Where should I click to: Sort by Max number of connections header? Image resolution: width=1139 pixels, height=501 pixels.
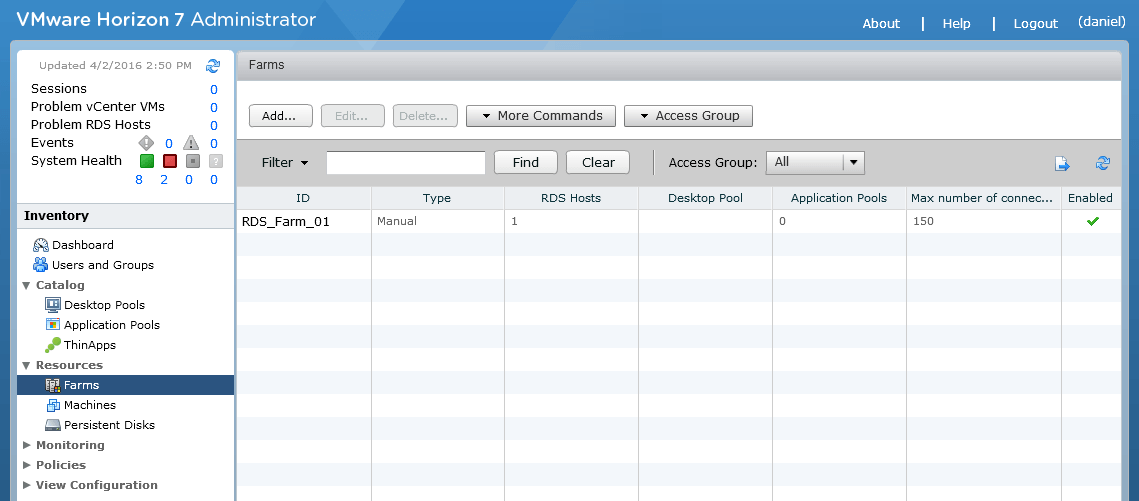(x=982, y=198)
